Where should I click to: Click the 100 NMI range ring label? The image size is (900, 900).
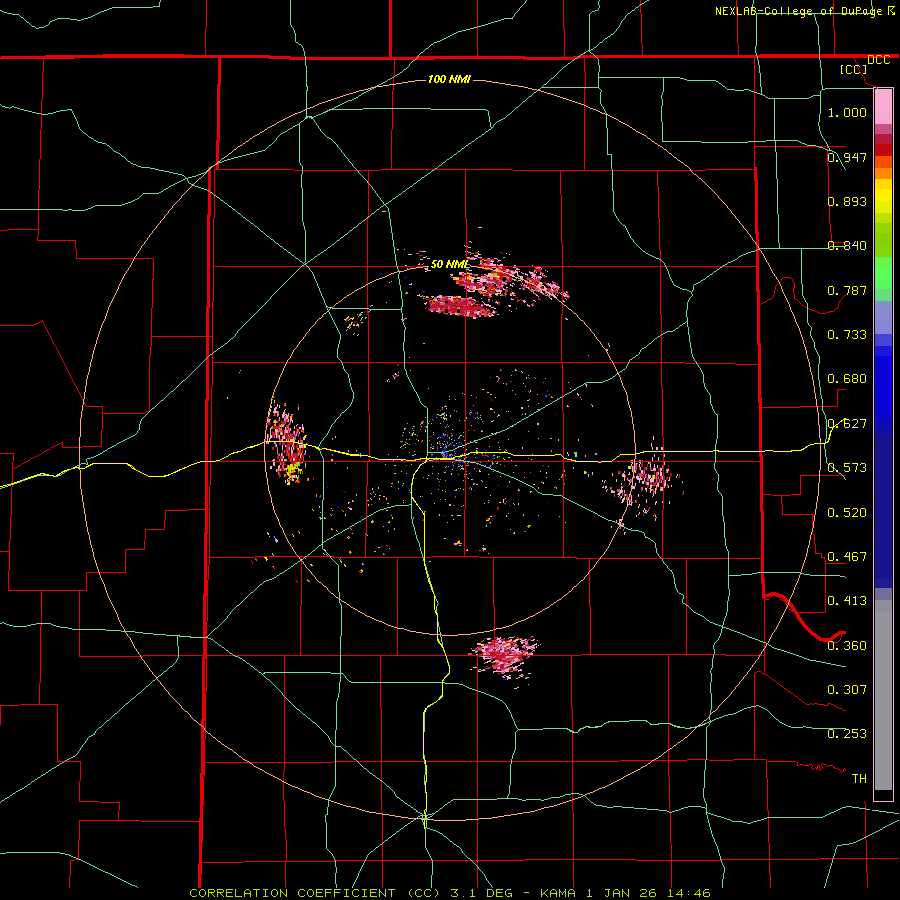point(449,79)
